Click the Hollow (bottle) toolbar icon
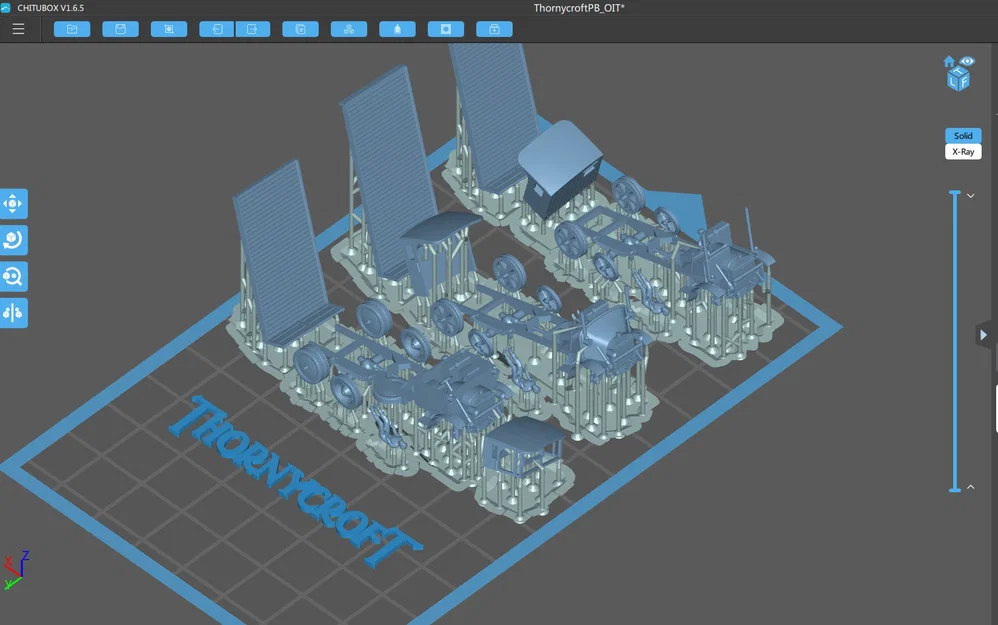Viewport: 998px width, 625px height. (397, 29)
